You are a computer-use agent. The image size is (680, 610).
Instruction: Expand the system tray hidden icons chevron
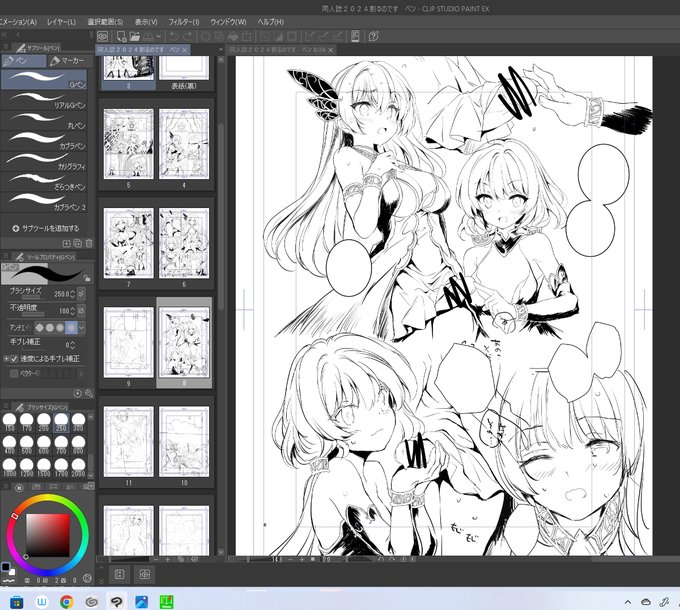point(628,602)
